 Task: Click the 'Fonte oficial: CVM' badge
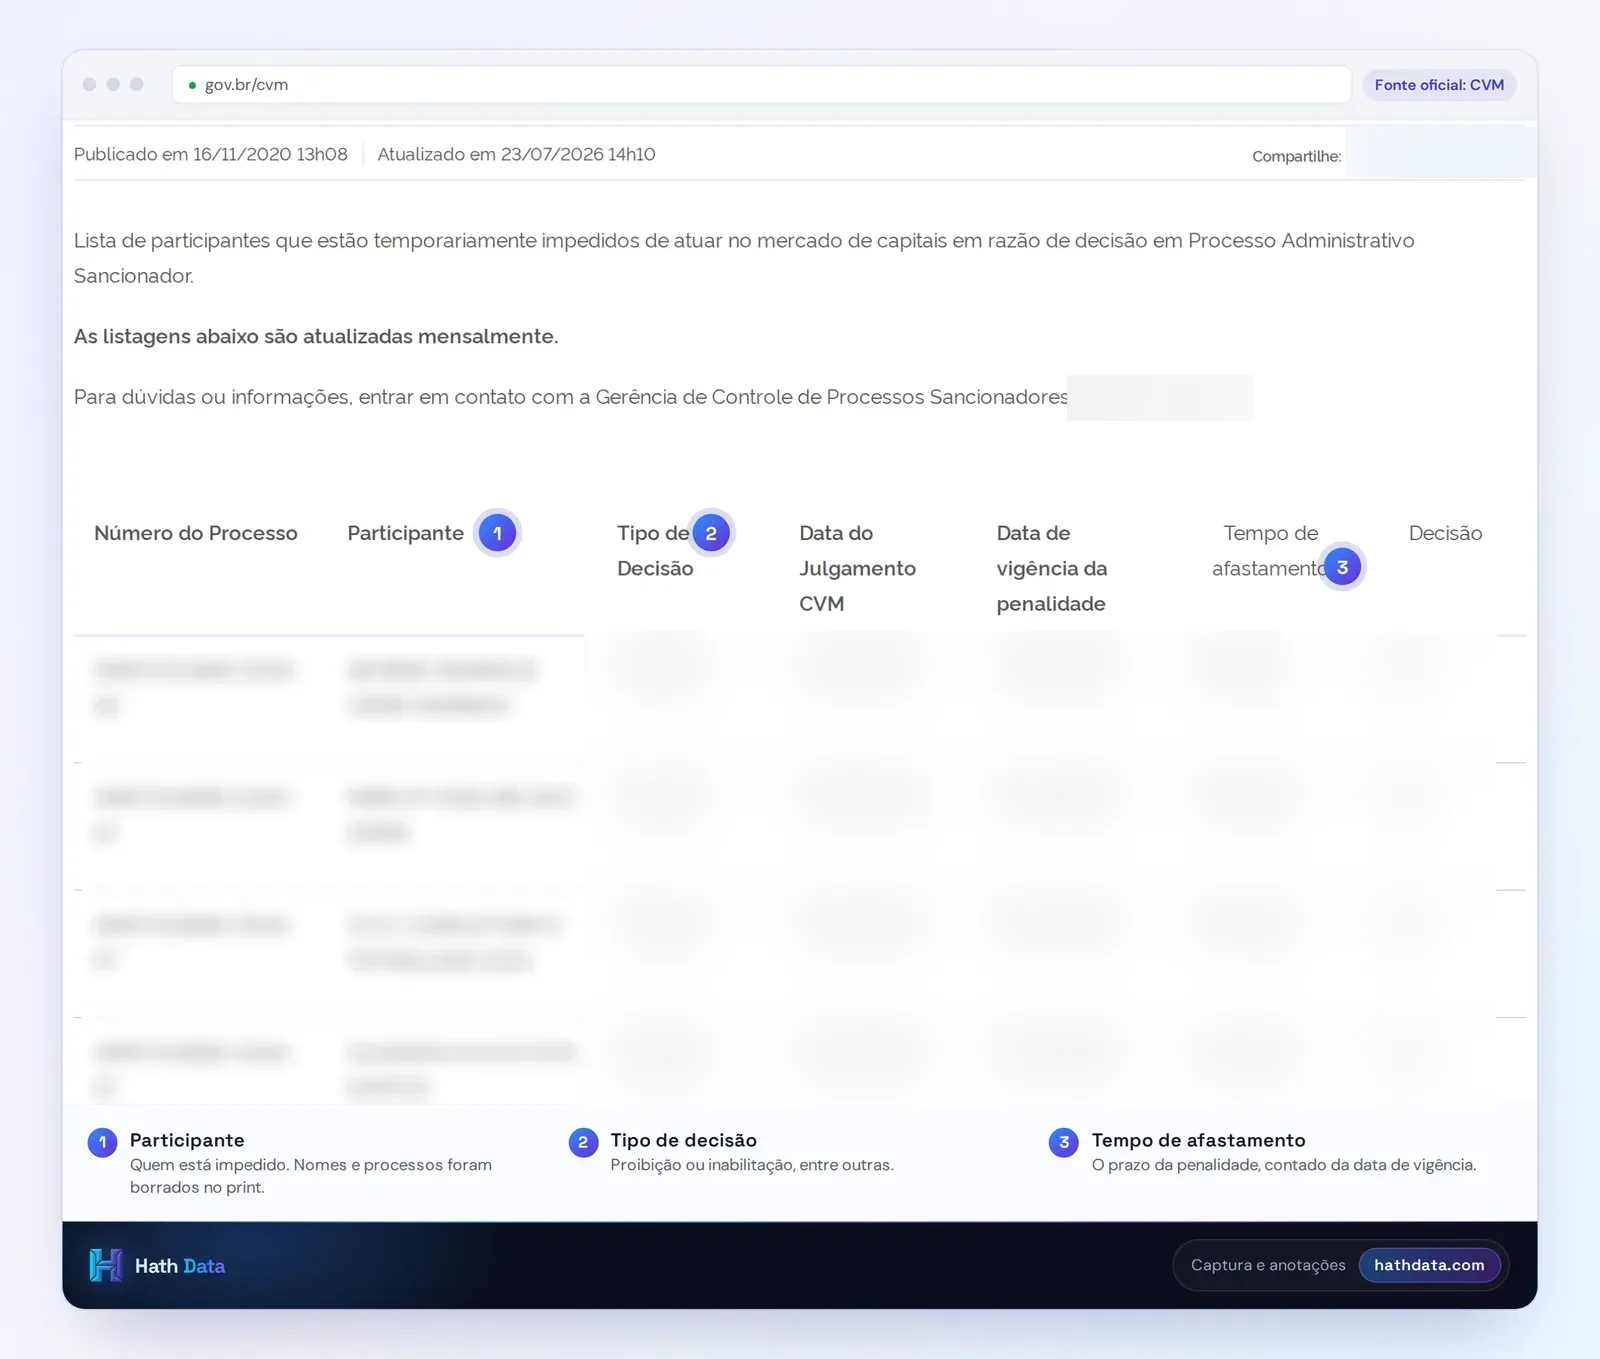pyautogui.click(x=1439, y=85)
